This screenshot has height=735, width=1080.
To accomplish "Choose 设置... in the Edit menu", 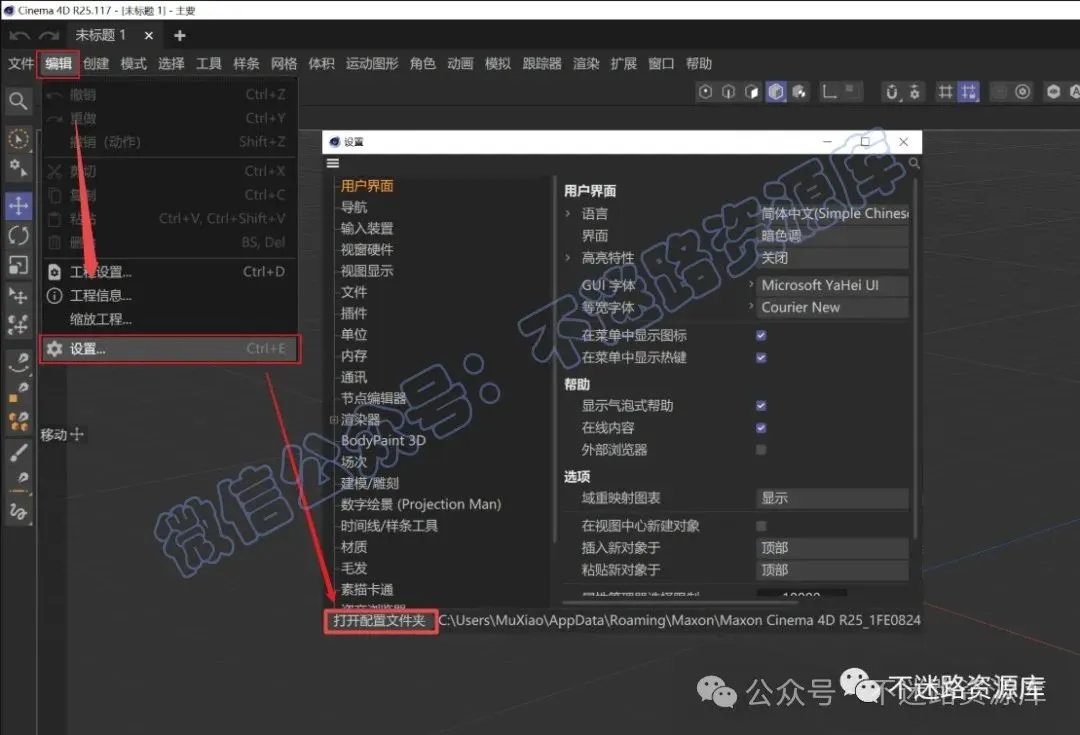I will 169,349.
